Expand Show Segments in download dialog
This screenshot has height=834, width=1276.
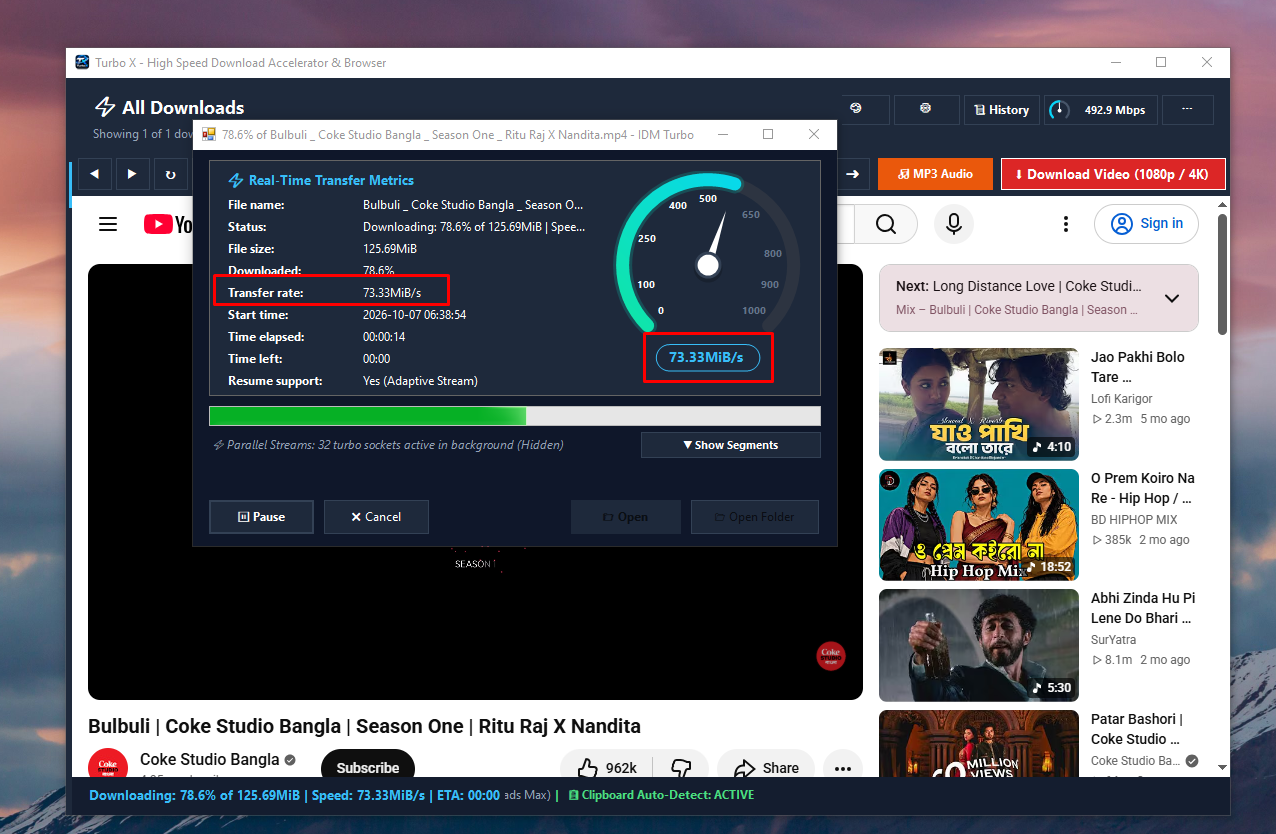point(730,445)
